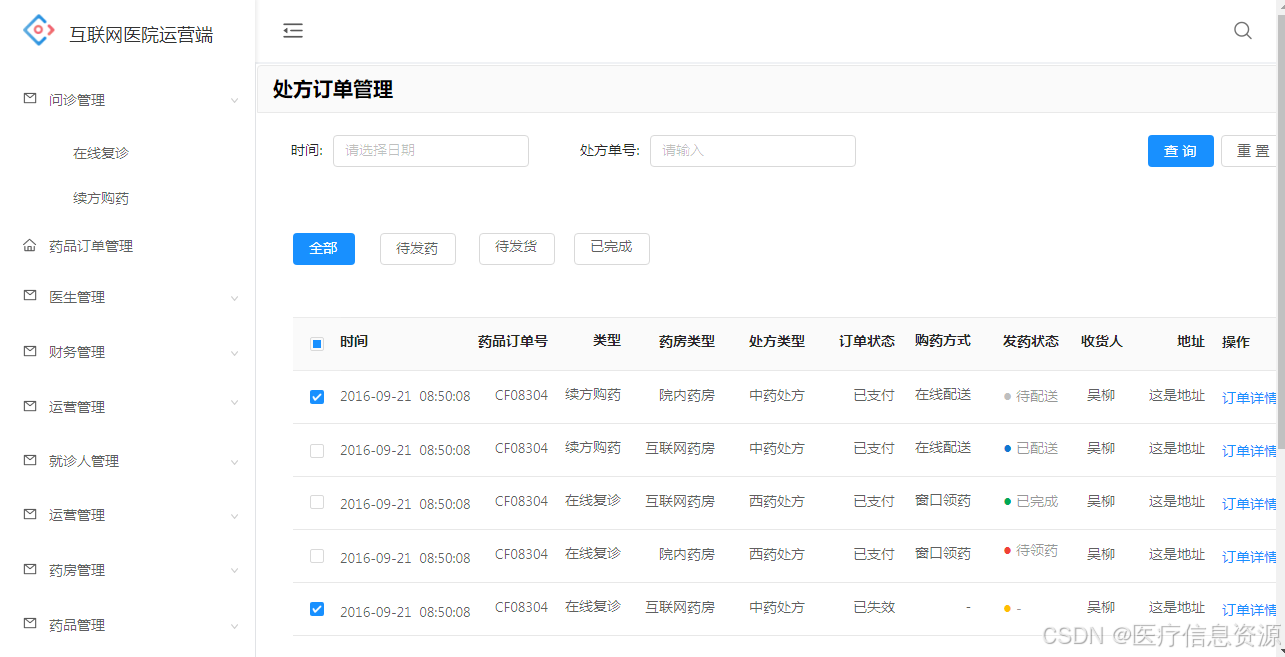Screen dimensions: 1285x657
Task: Click the icon of 运营管理 above 就诊人管理
Action: (29, 406)
